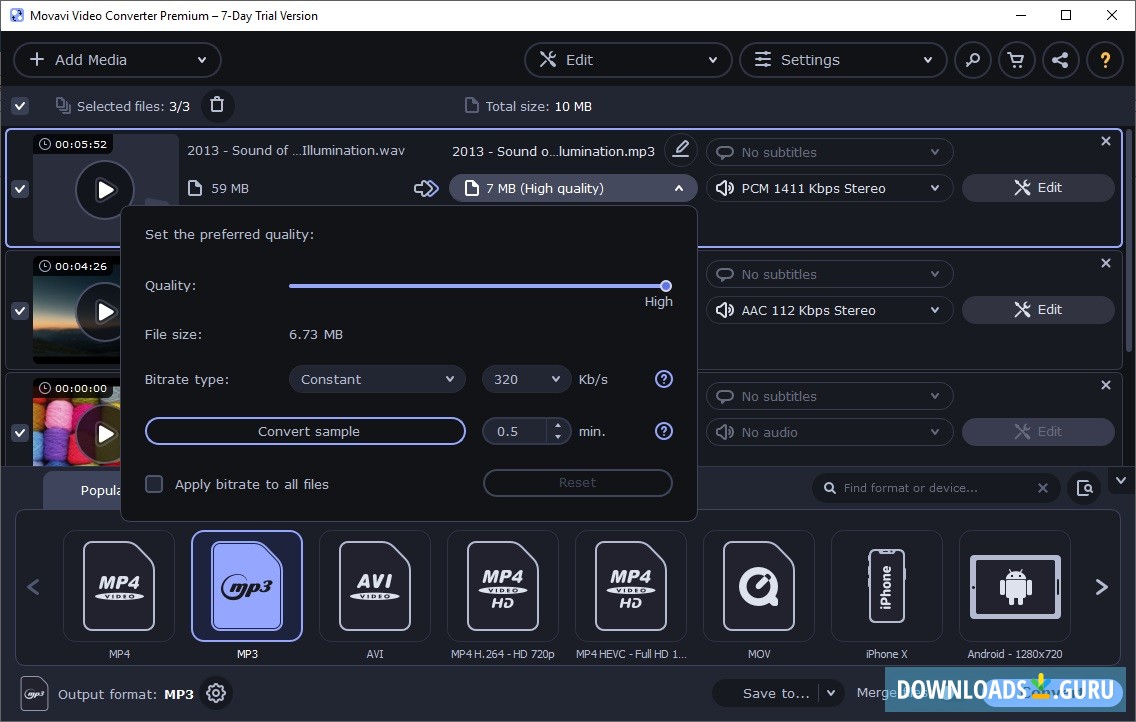Choose MP4 HEVC Full HD preset
Image resolution: width=1136 pixels, height=722 pixels.
click(x=630, y=586)
